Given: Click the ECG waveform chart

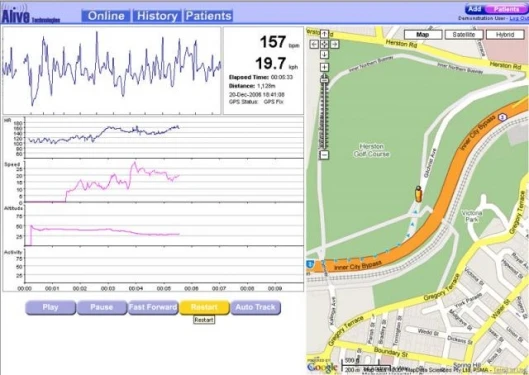Looking at the screenshot, I should click(112, 70).
